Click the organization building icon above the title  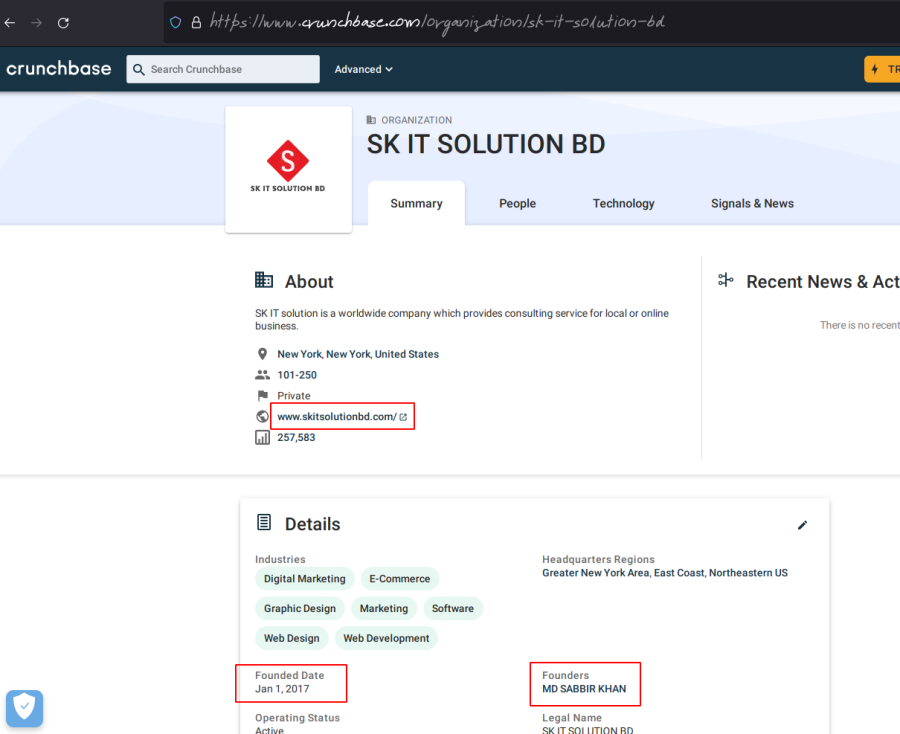pyautogui.click(x=371, y=120)
